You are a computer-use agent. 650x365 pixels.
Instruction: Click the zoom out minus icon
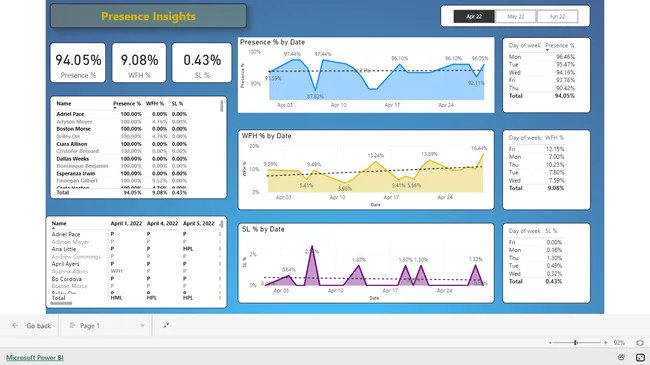click(550, 343)
